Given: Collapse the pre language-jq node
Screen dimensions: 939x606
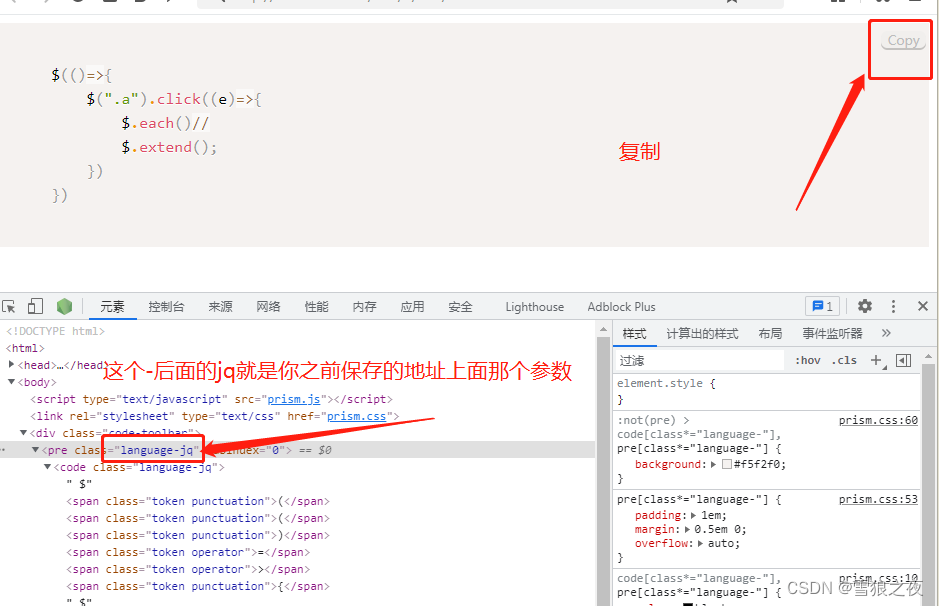Looking at the screenshot, I should click(x=35, y=450).
